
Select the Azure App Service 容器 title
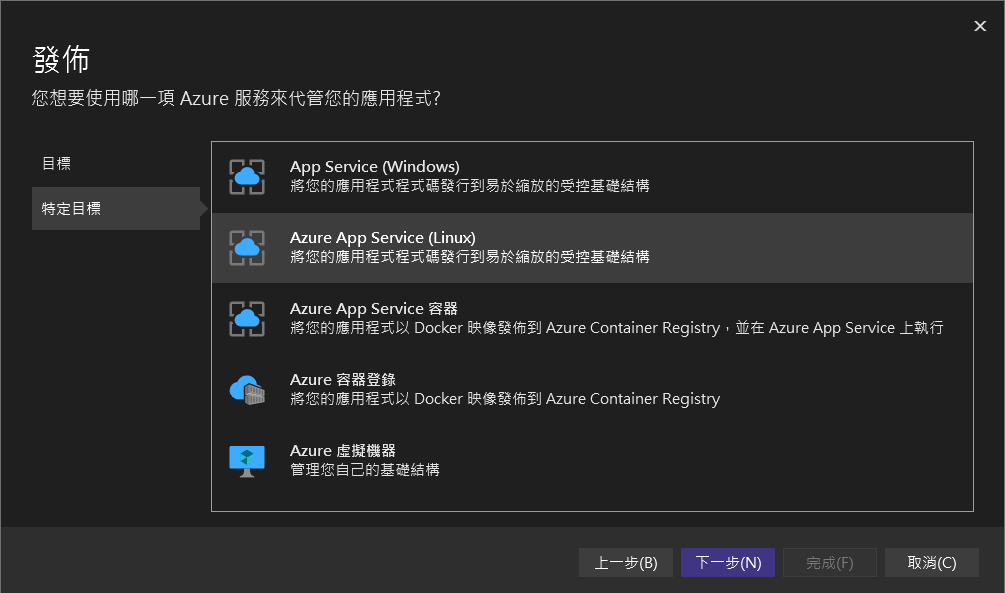point(373,309)
